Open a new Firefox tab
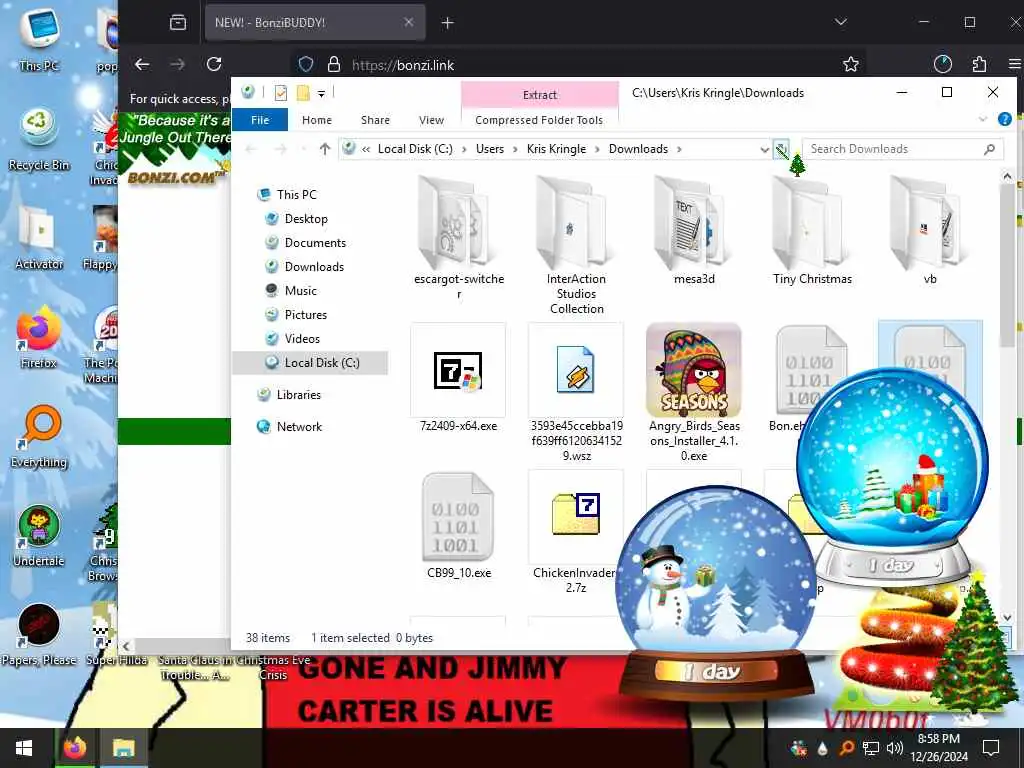 coord(447,23)
